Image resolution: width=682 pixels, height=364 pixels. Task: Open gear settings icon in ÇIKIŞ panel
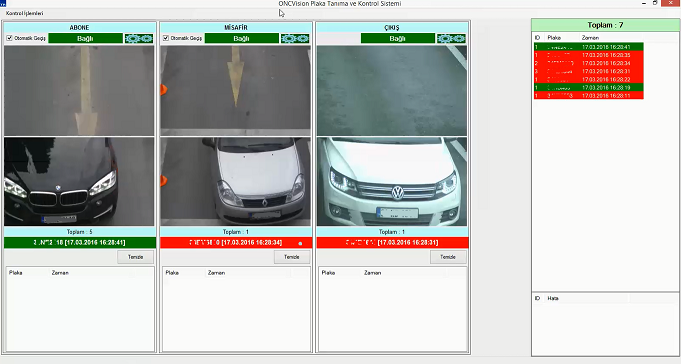tap(451, 39)
